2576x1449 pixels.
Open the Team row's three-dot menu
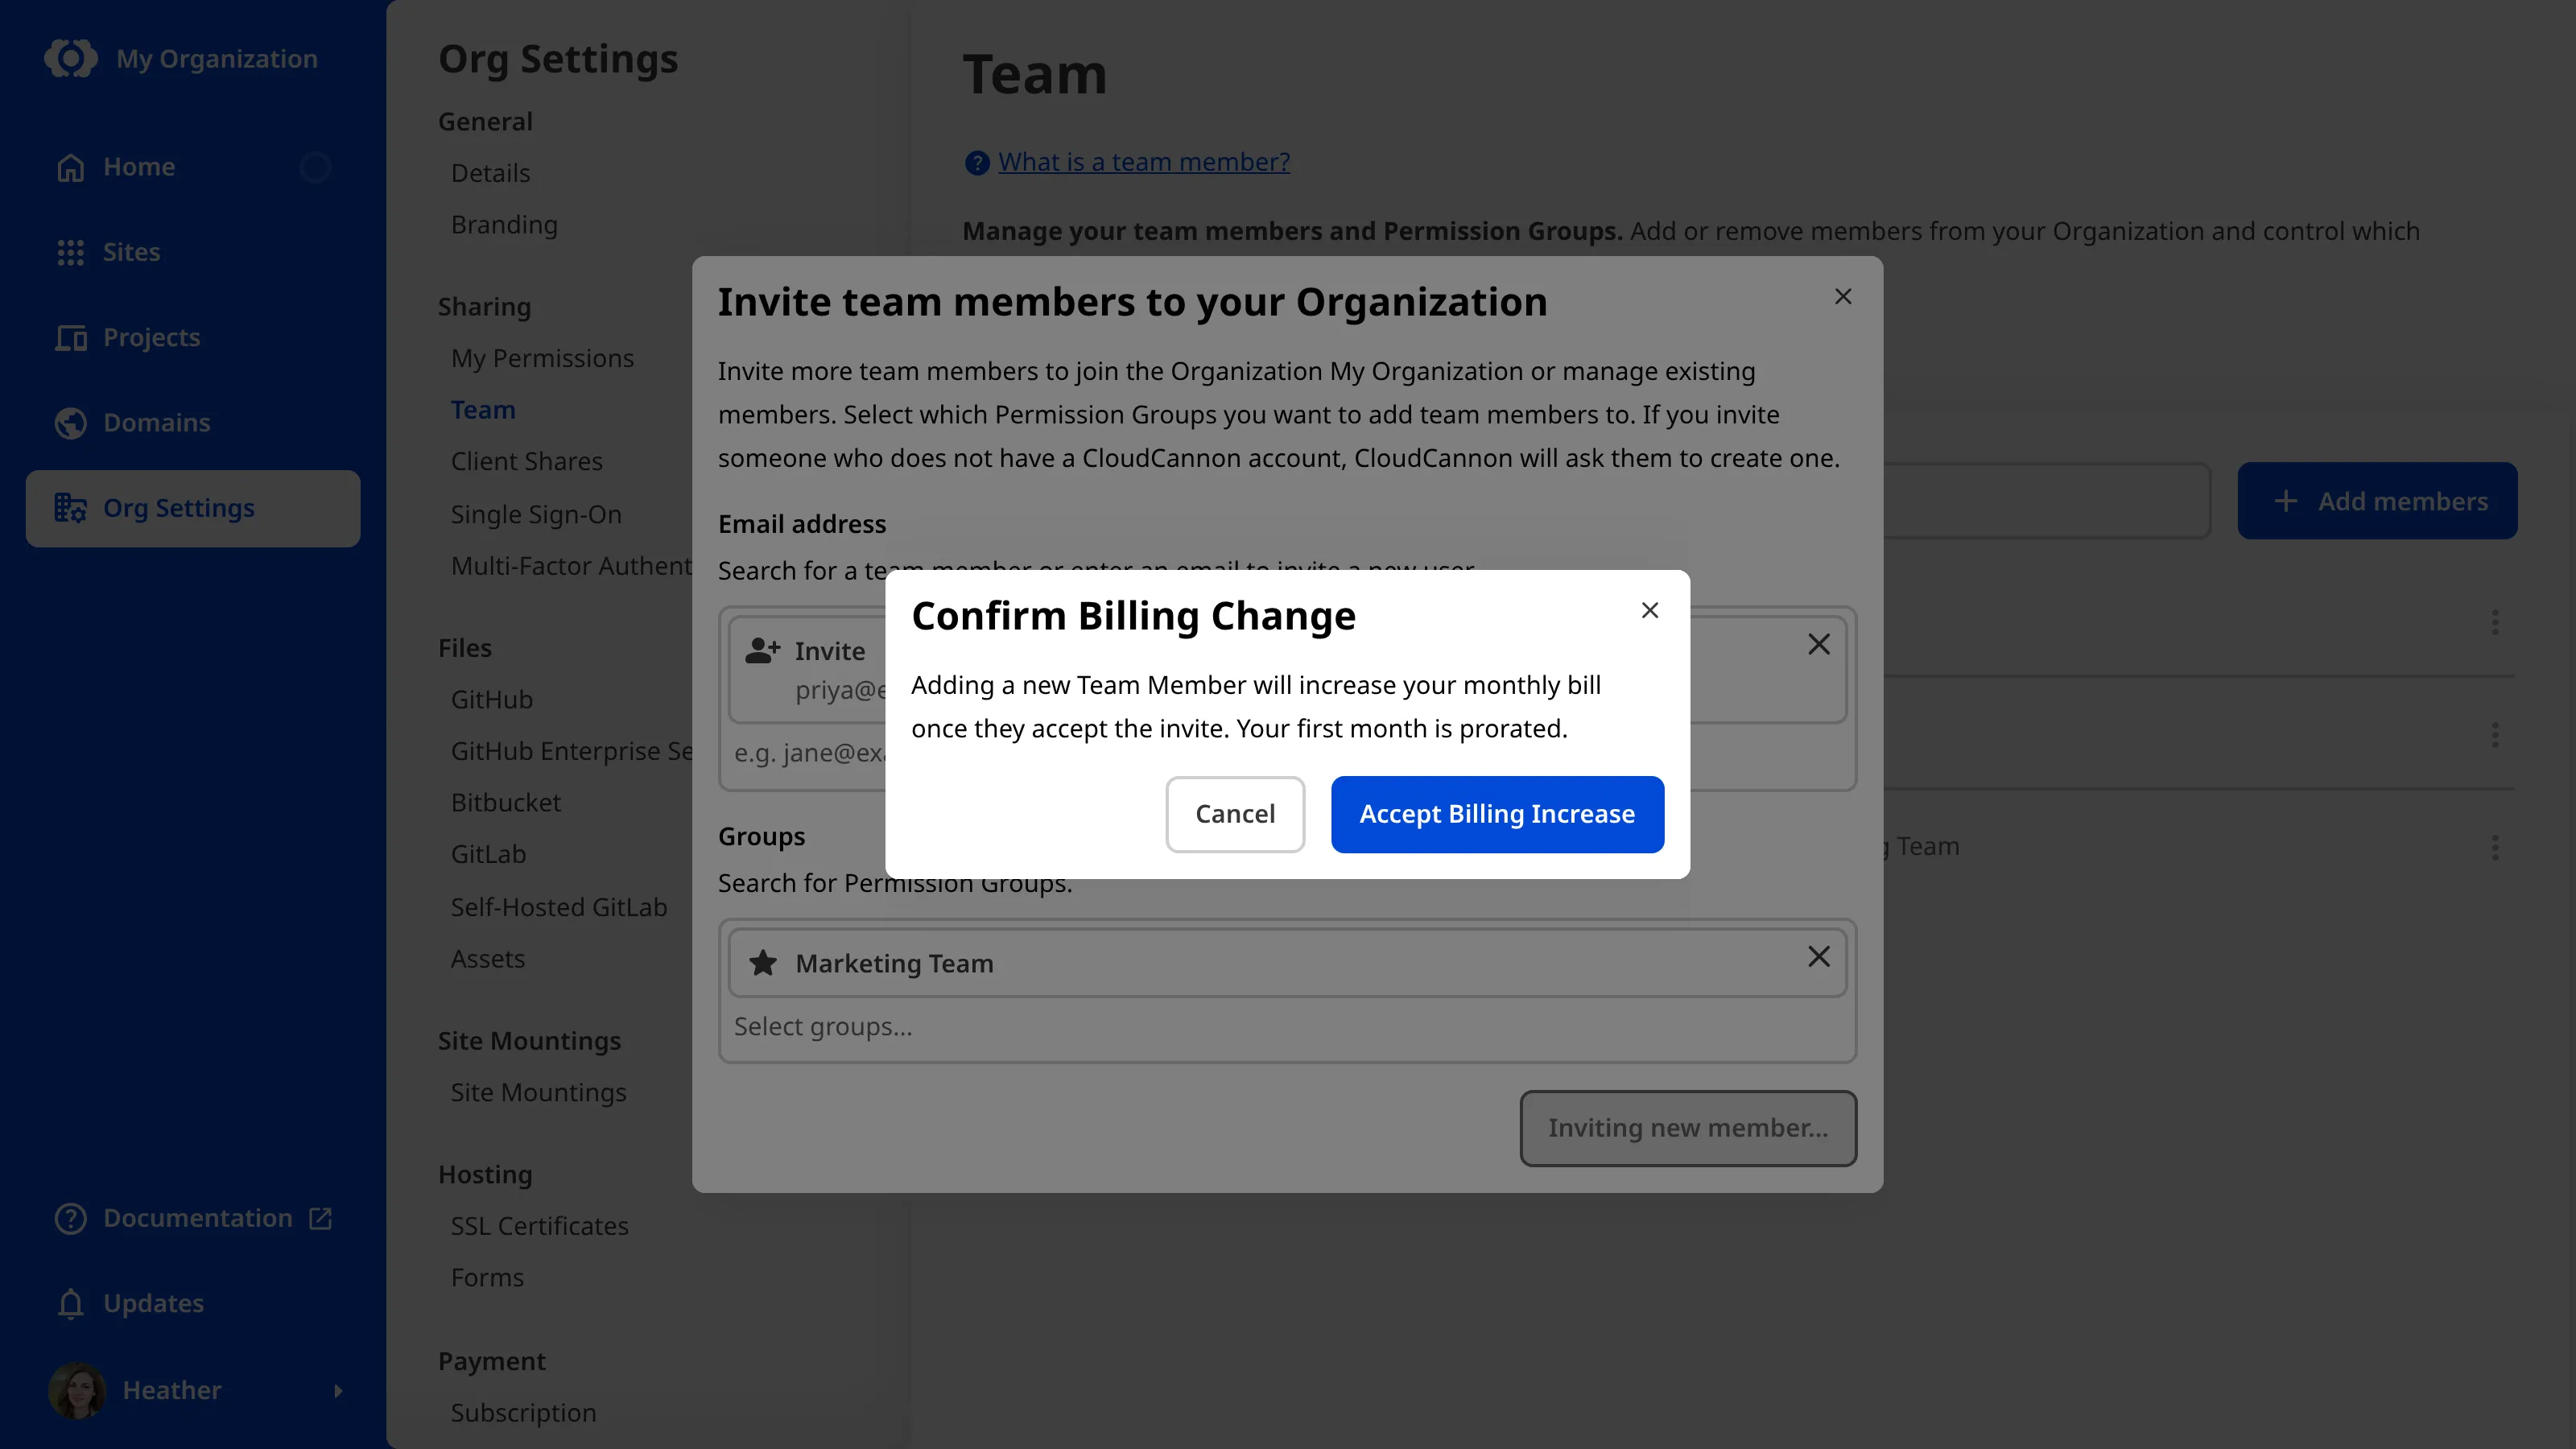coord(2495,848)
